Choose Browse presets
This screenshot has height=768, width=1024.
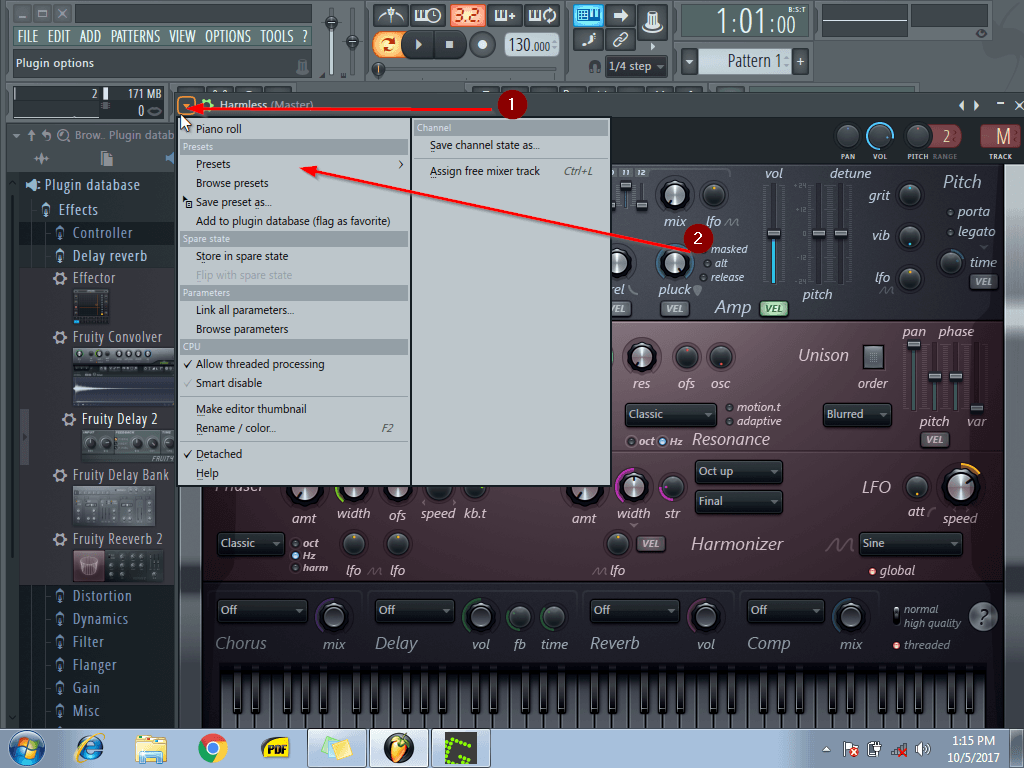(294, 183)
